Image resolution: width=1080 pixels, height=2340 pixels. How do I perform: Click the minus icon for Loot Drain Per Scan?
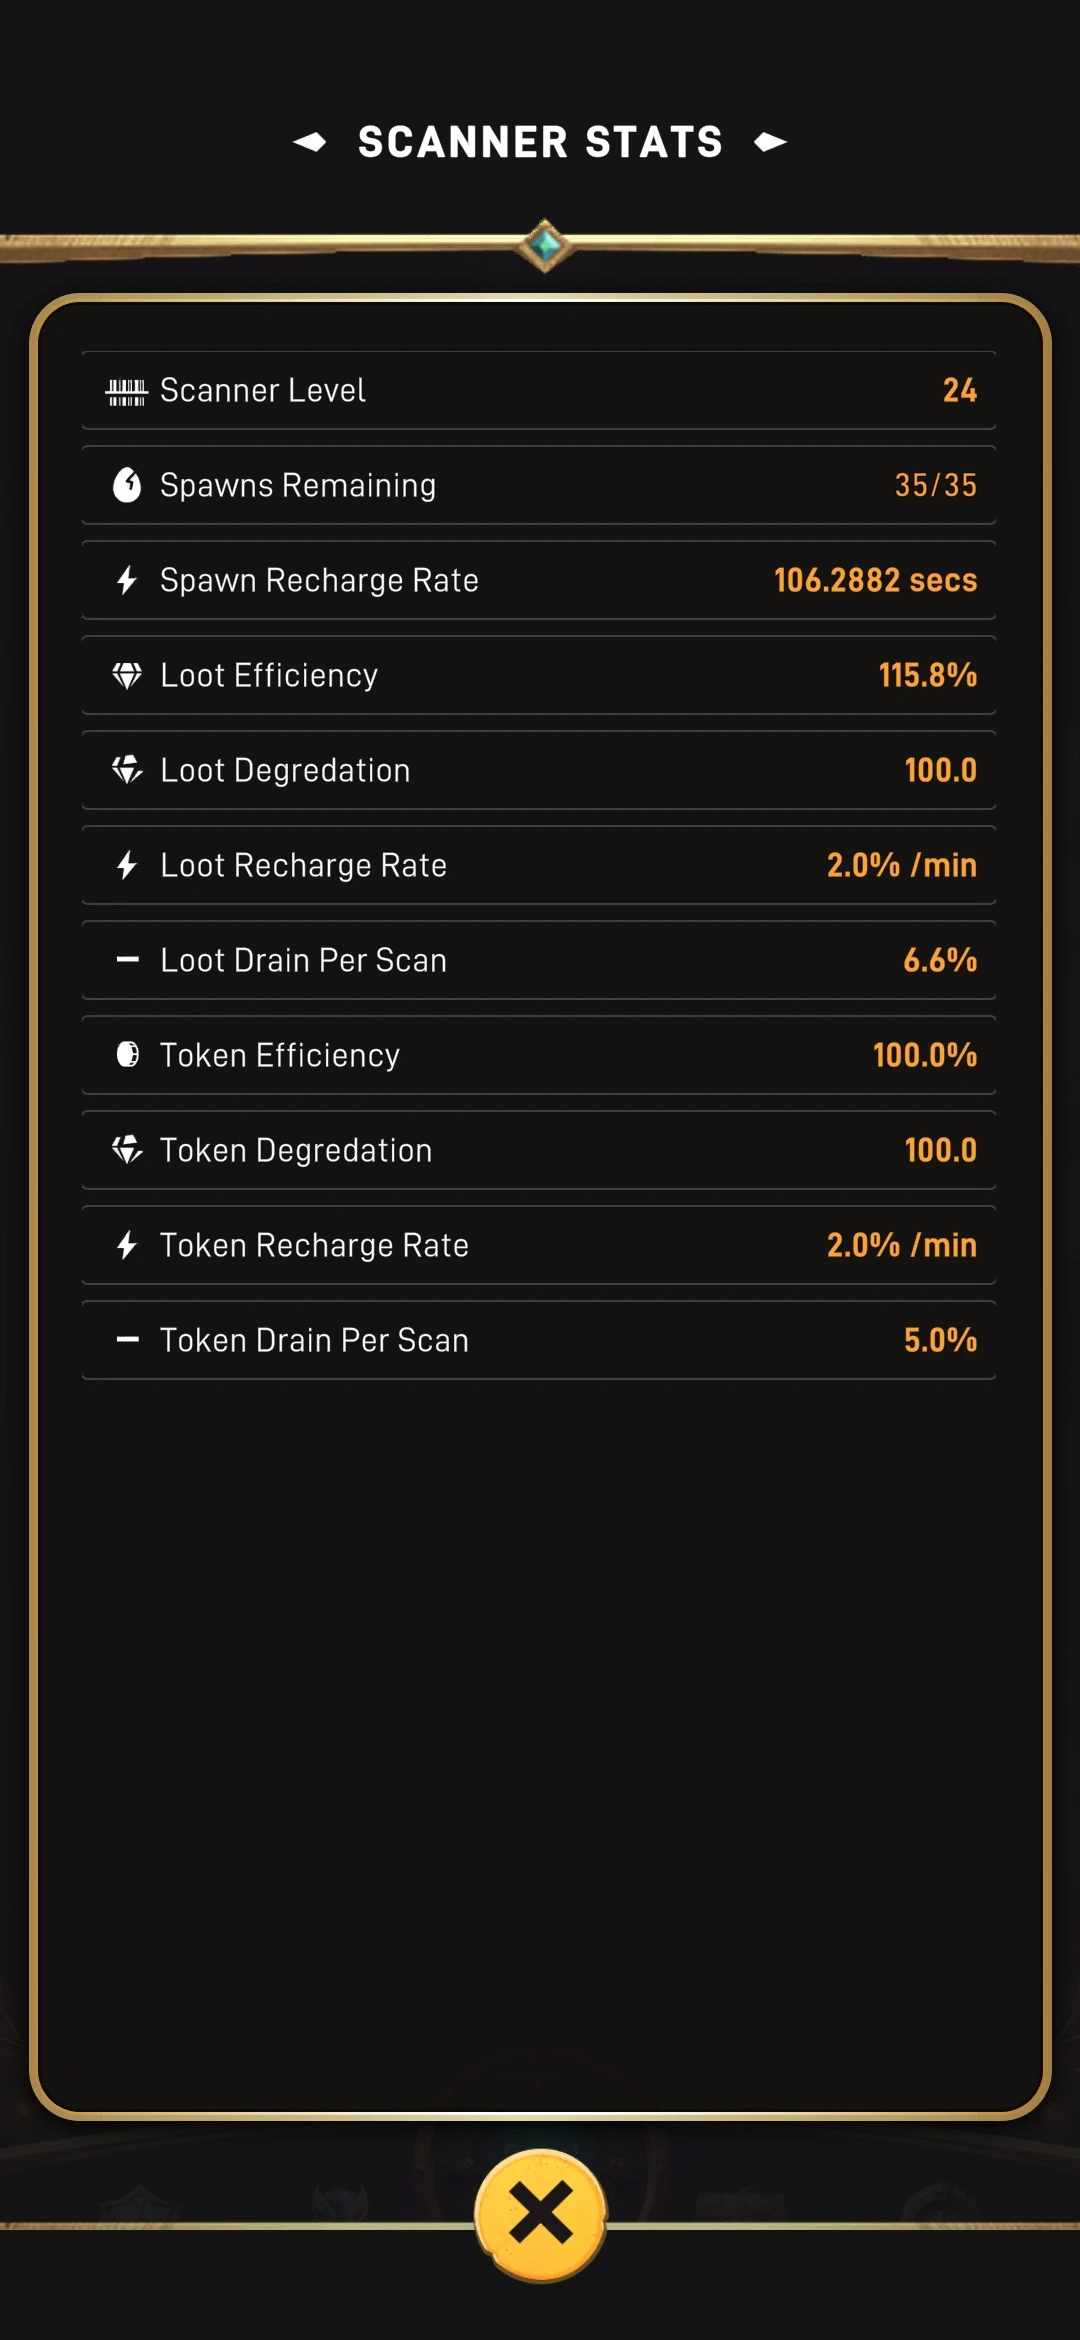[x=127, y=960]
